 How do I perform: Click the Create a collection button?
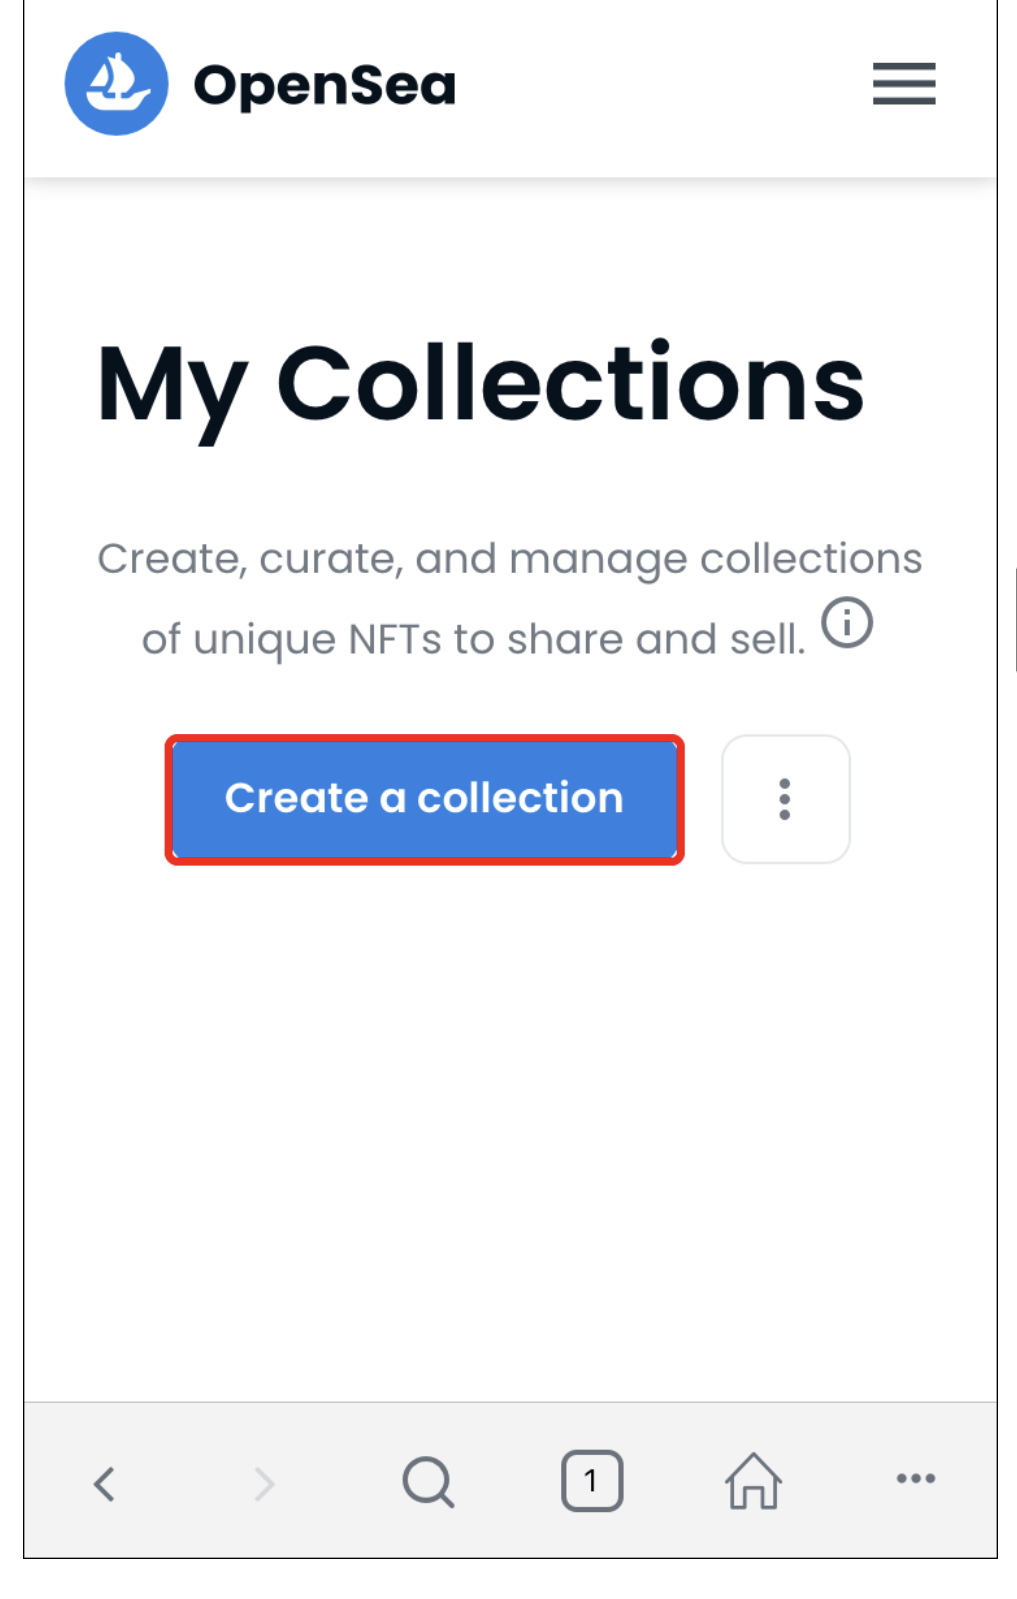424,799
